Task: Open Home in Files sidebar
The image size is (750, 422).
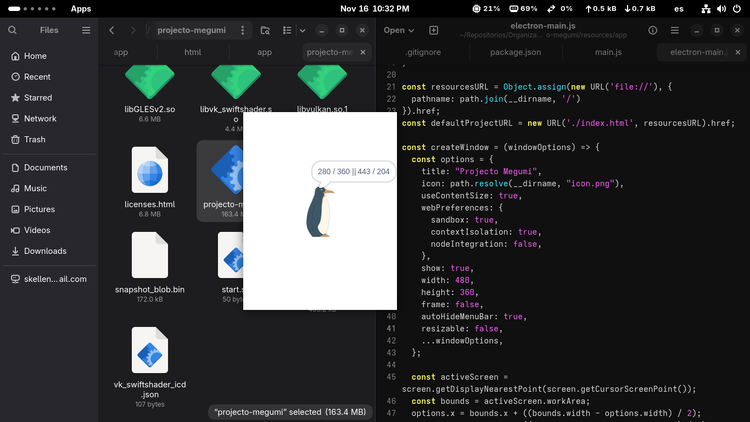Action: (49, 56)
